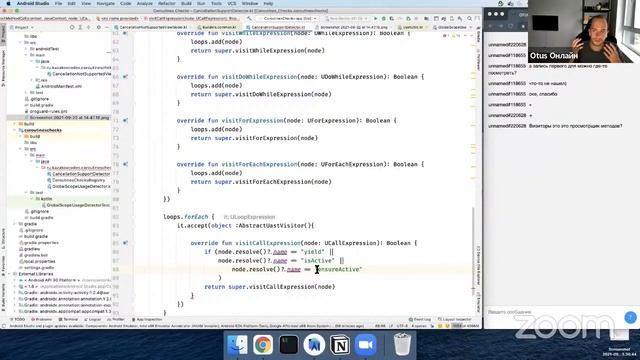Image resolution: width=640 pixels, height=360 pixels.
Task: Click the blue send button in chat
Action: 630,317
